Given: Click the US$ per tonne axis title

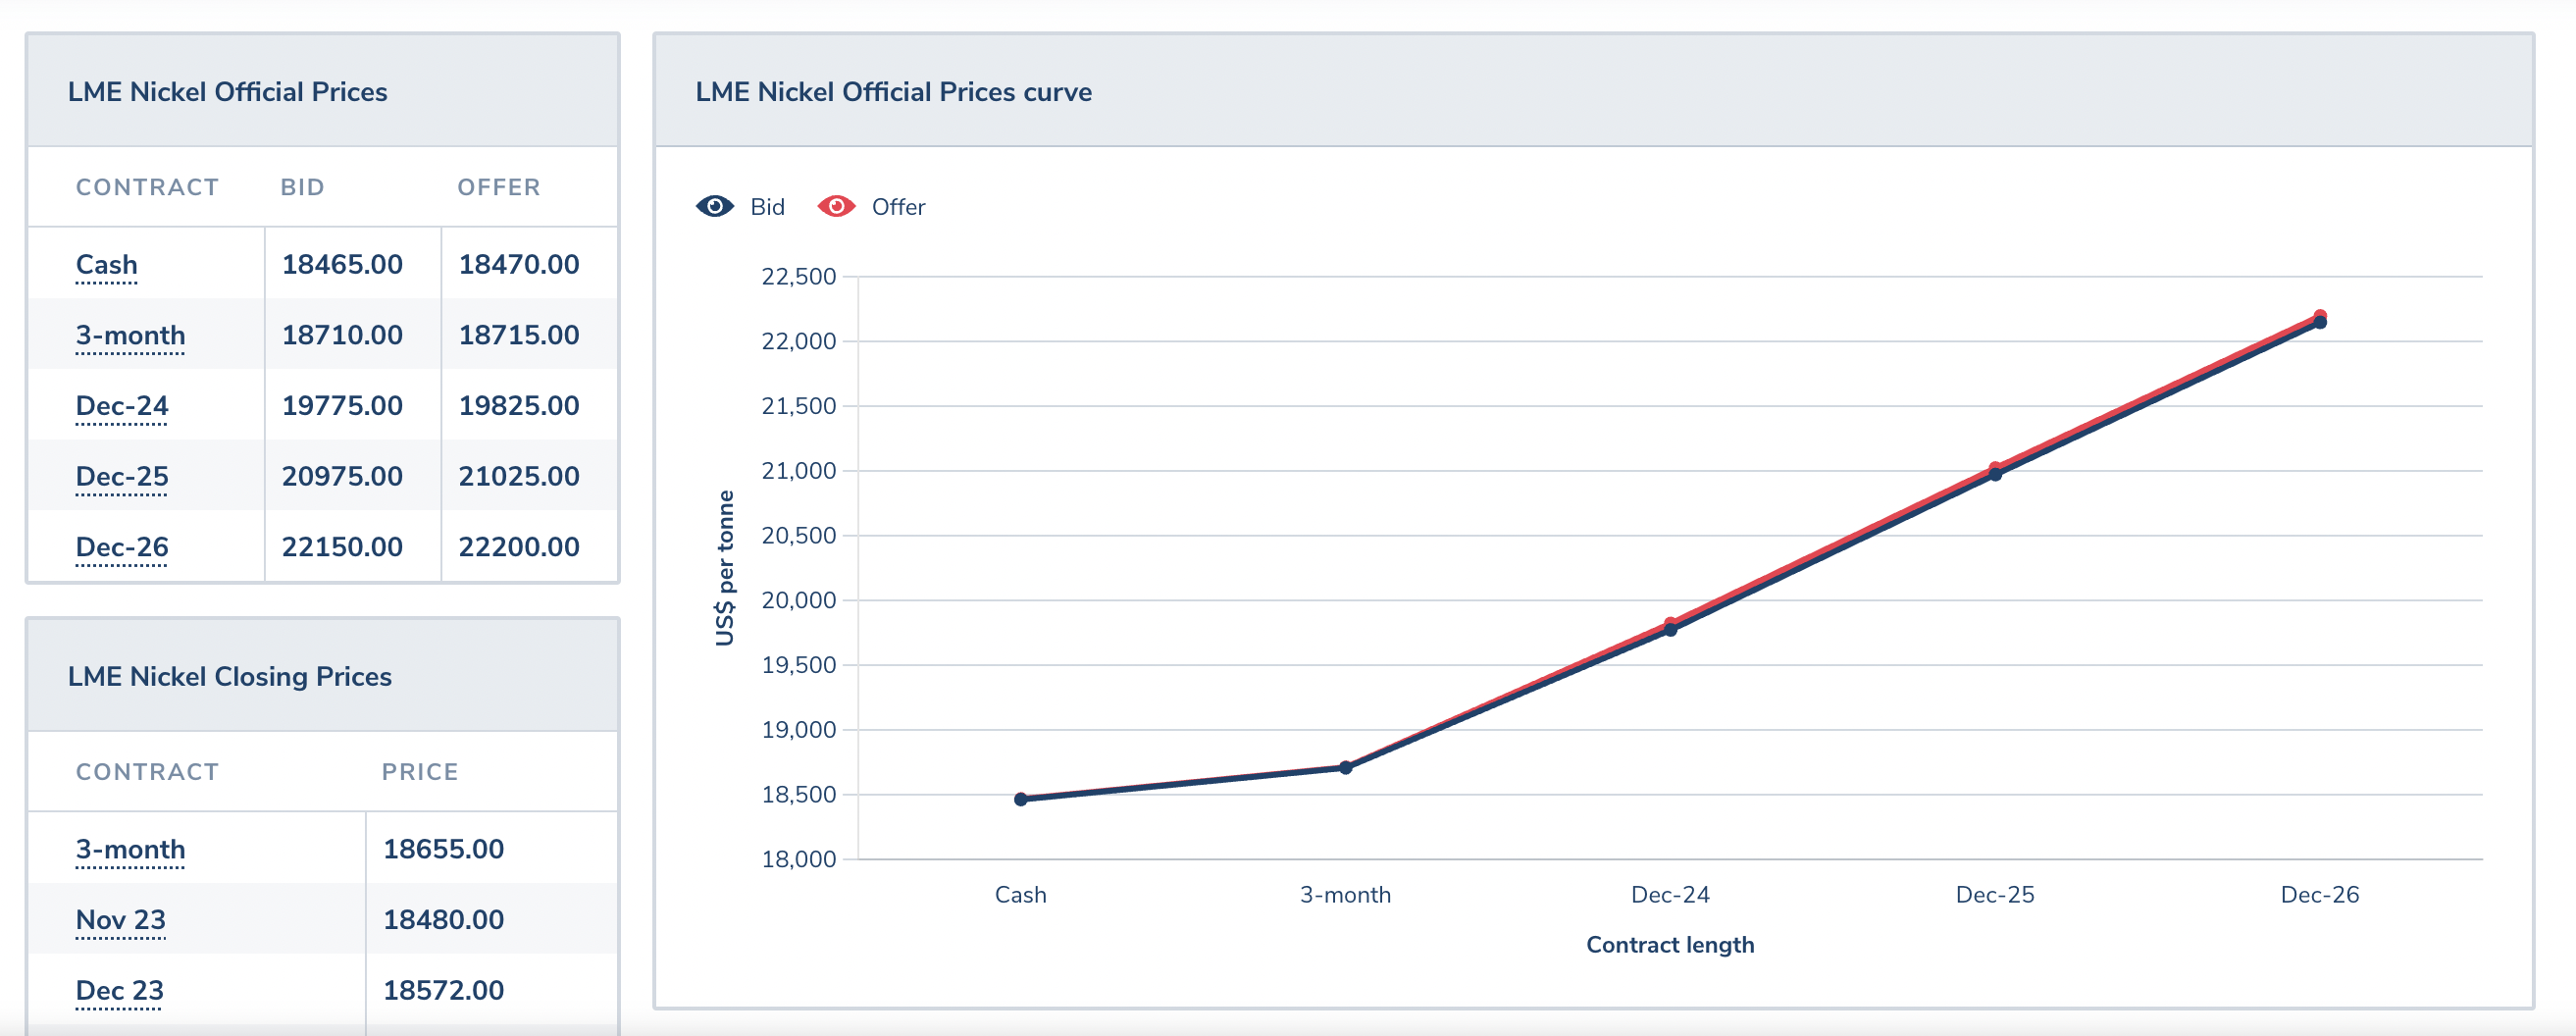Looking at the screenshot, I should [725, 568].
